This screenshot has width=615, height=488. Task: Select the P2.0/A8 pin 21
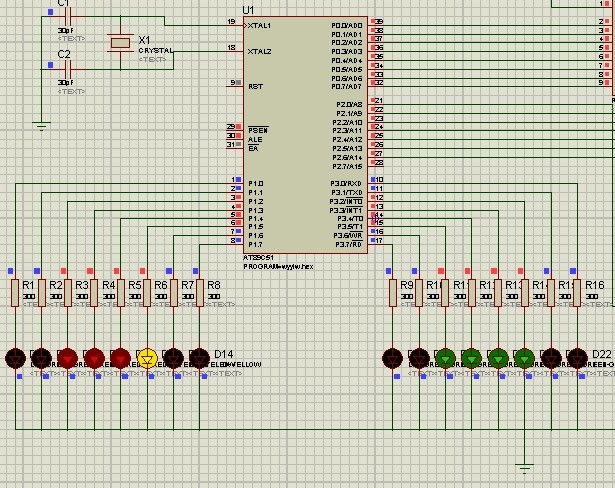[x=376, y=102]
